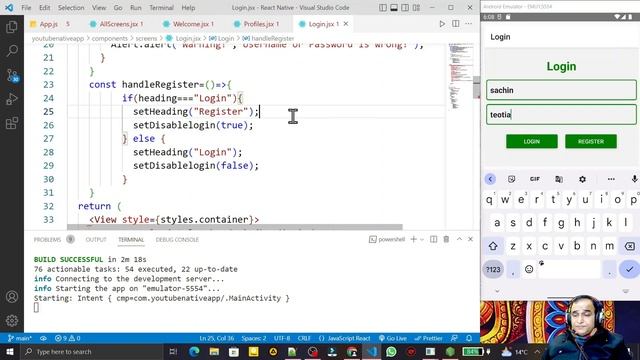The height and width of the screenshot is (360, 640).
Task: Split the terminal panel
Action: (433, 239)
